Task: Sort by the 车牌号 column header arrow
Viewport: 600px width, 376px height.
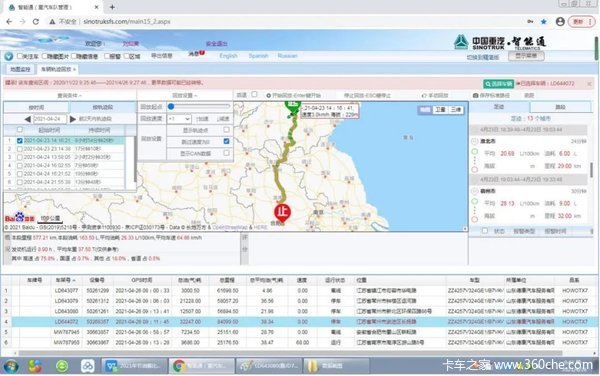Action: pyautogui.click(x=74, y=280)
